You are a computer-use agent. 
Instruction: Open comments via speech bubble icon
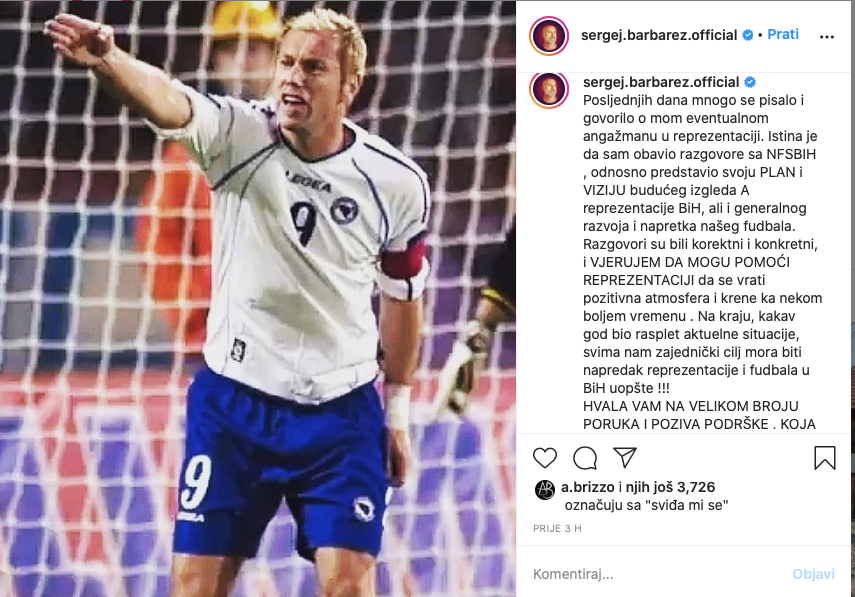click(x=585, y=458)
